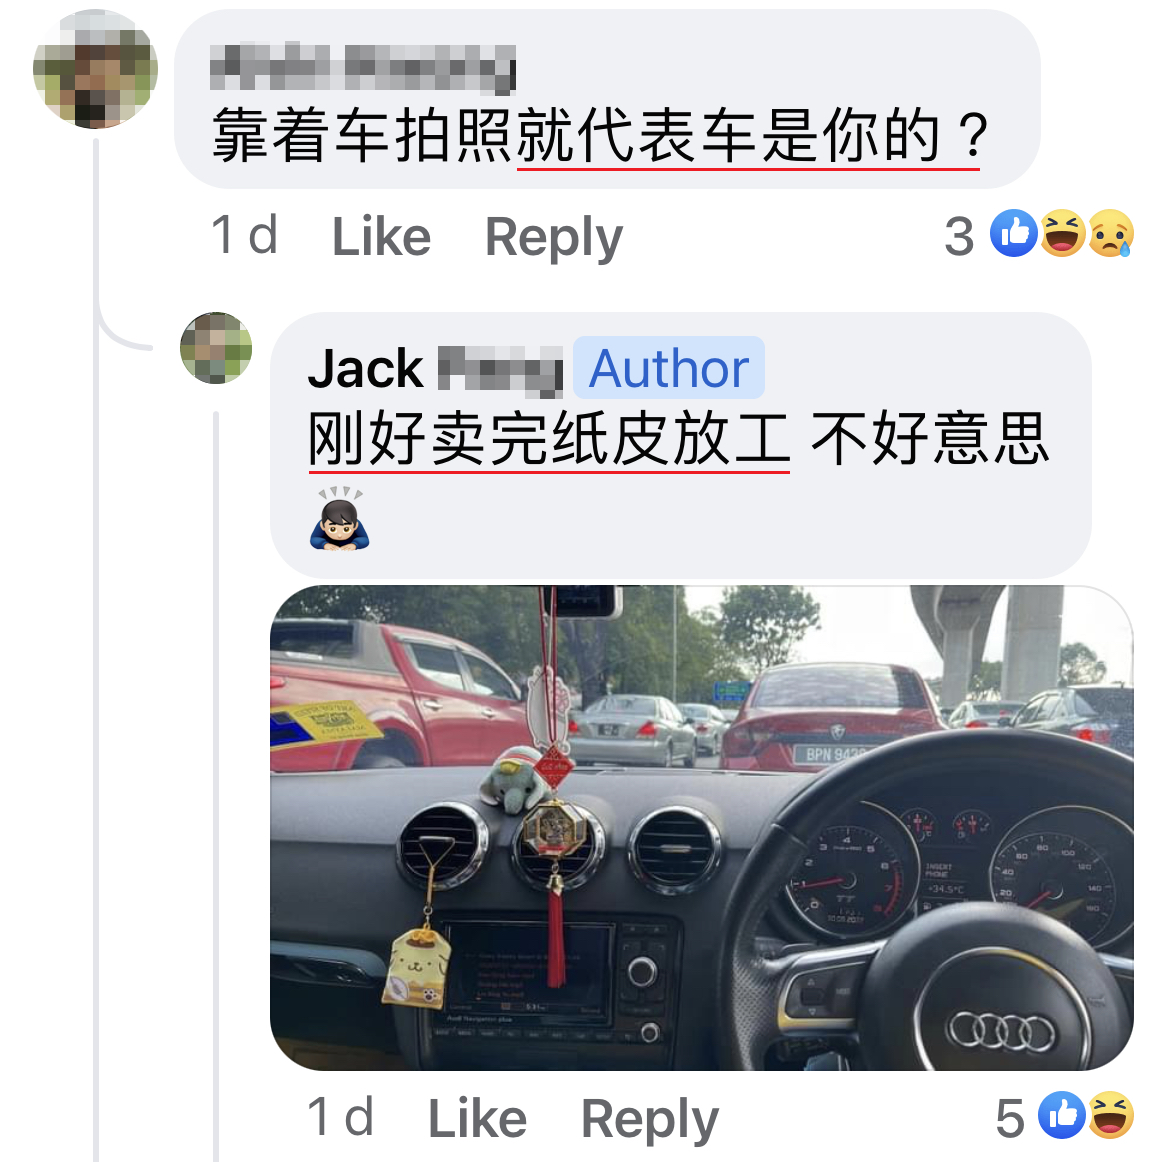The height and width of the screenshot is (1162, 1170).
Task: Open Jack's profile name link
Action: pyautogui.click(x=435, y=369)
